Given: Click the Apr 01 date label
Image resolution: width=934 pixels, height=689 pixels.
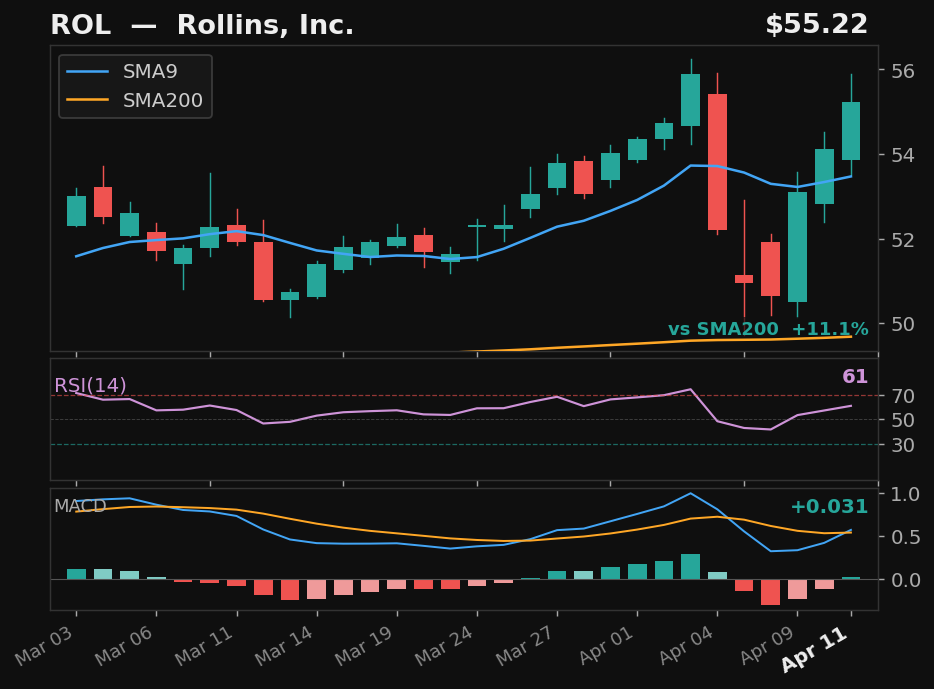Looking at the screenshot, I should [x=607, y=645].
